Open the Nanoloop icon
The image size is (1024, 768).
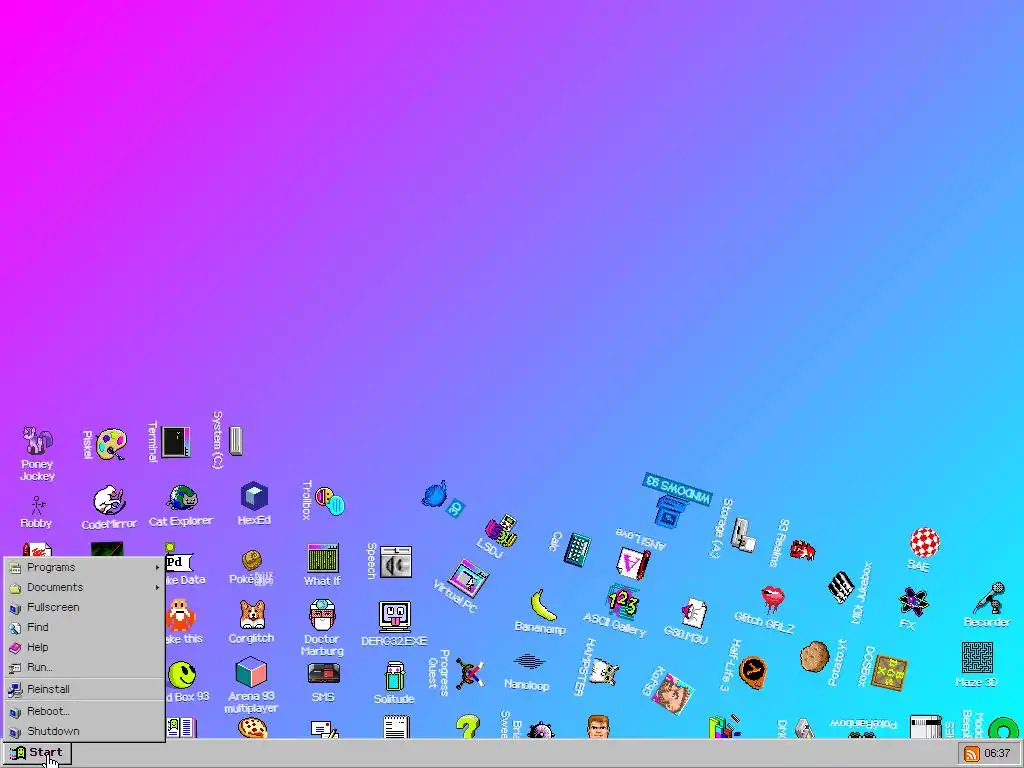pyautogui.click(x=529, y=662)
